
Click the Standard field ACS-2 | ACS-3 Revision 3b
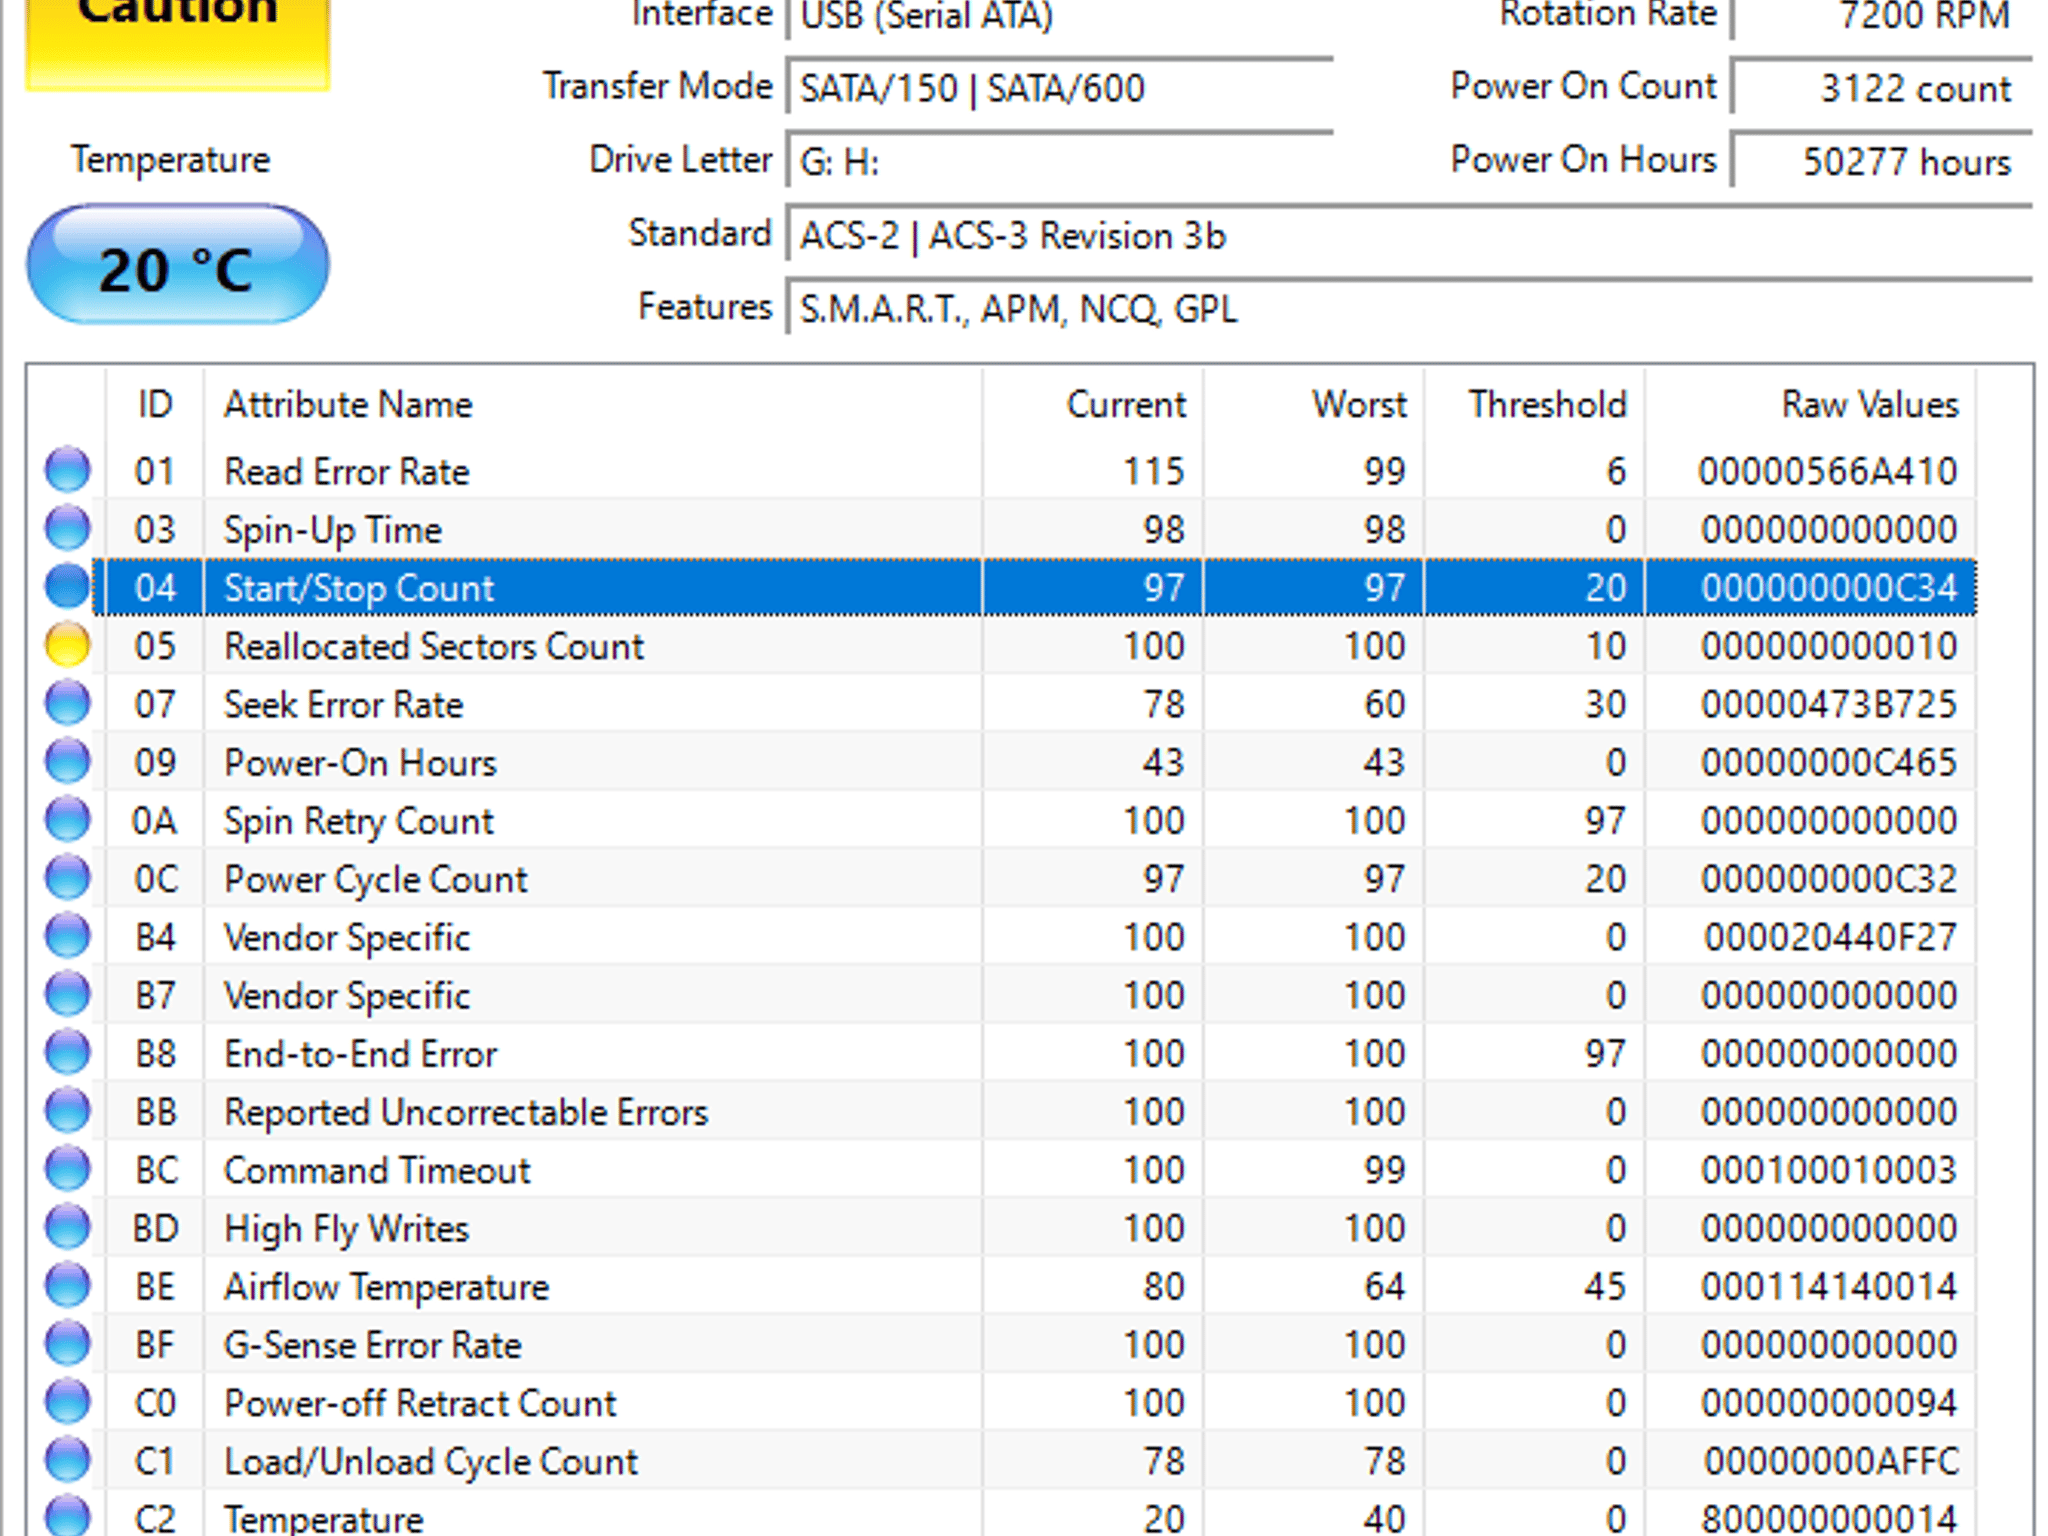pyautogui.click(x=1410, y=235)
